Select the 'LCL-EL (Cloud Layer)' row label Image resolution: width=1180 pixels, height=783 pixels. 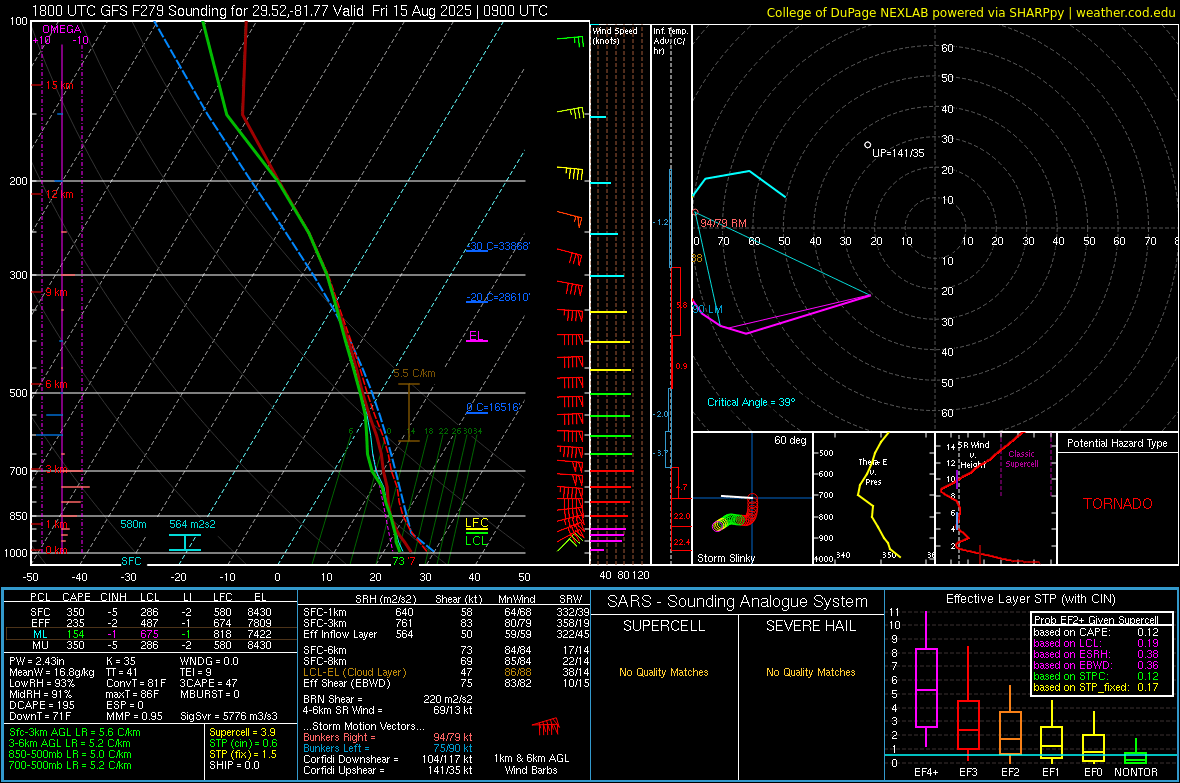click(x=354, y=672)
